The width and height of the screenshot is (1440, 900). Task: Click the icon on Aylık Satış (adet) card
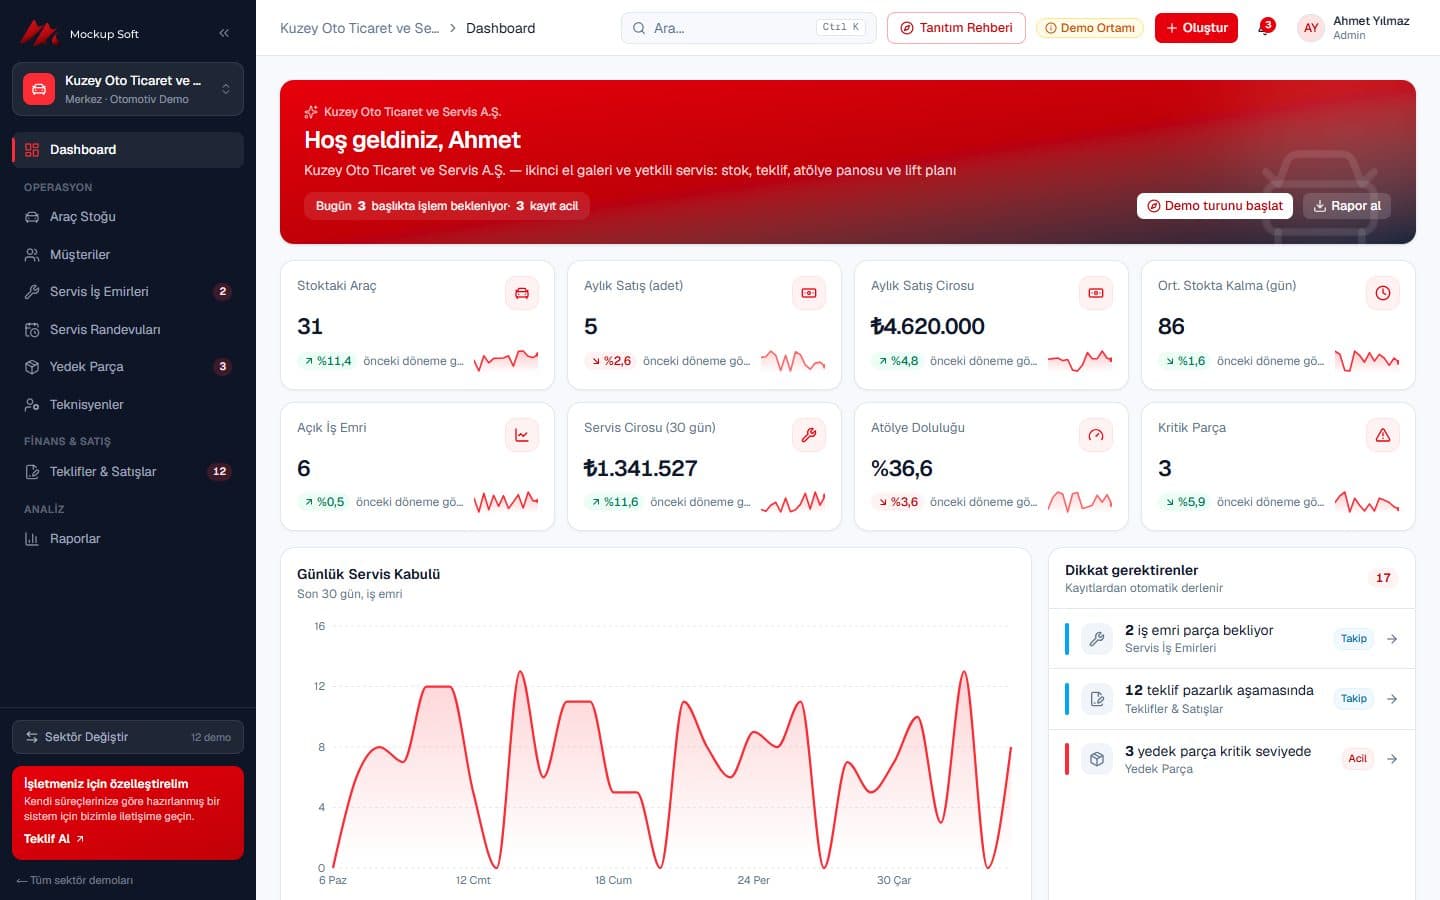[809, 293]
